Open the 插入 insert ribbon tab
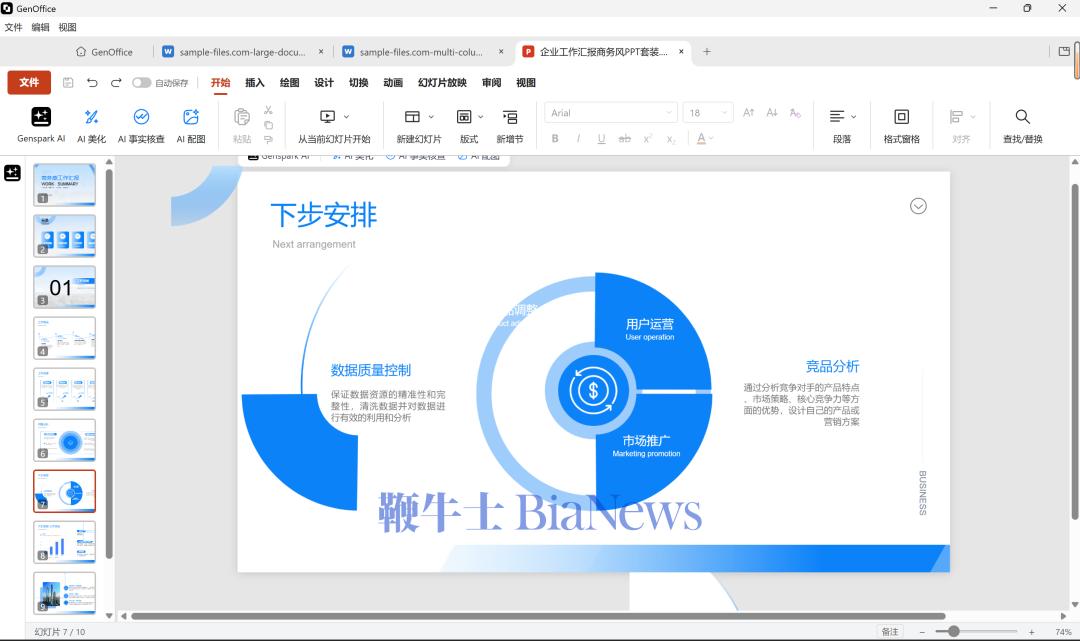1080x641 pixels. click(x=255, y=83)
